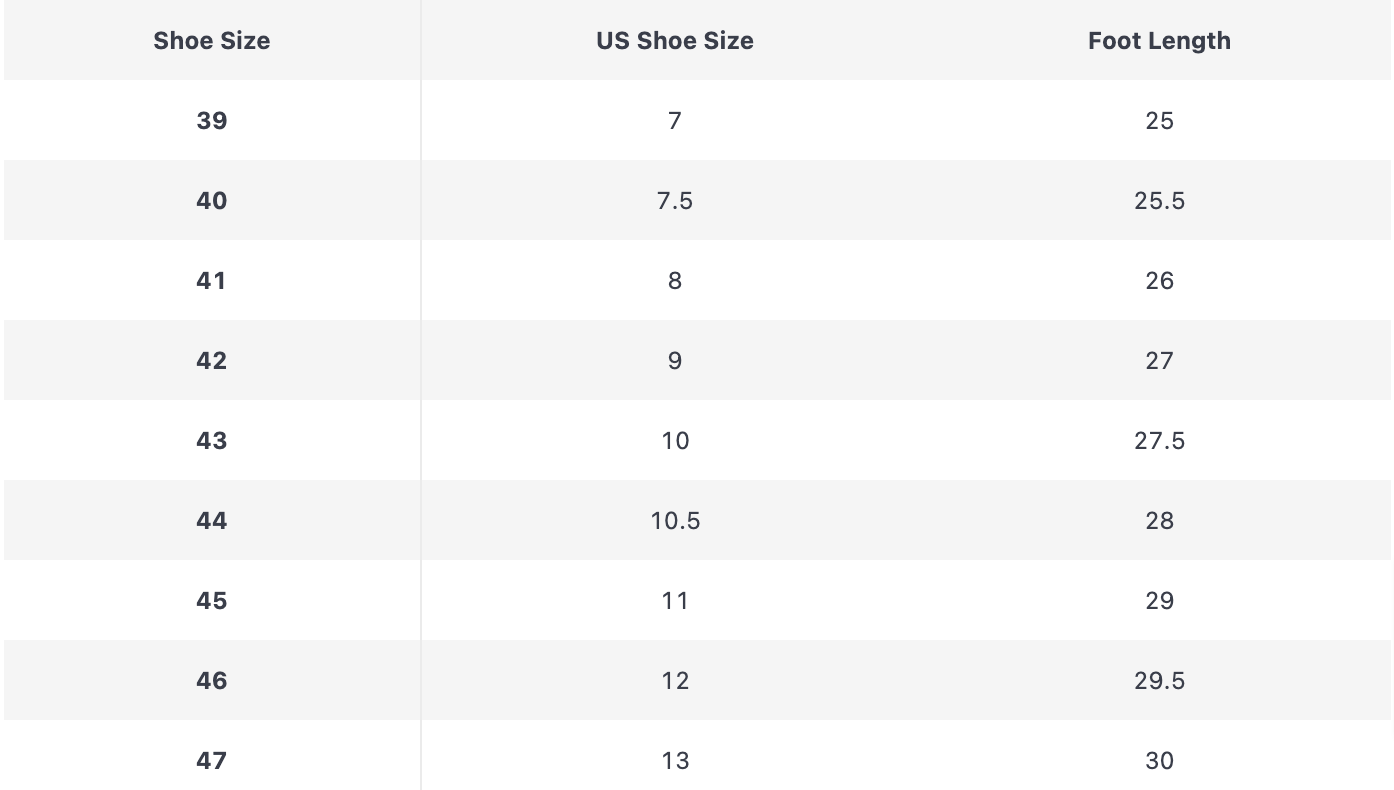Select foot length 29.5 cell
The image size is (1394, 790).
tap(1159, 681)
